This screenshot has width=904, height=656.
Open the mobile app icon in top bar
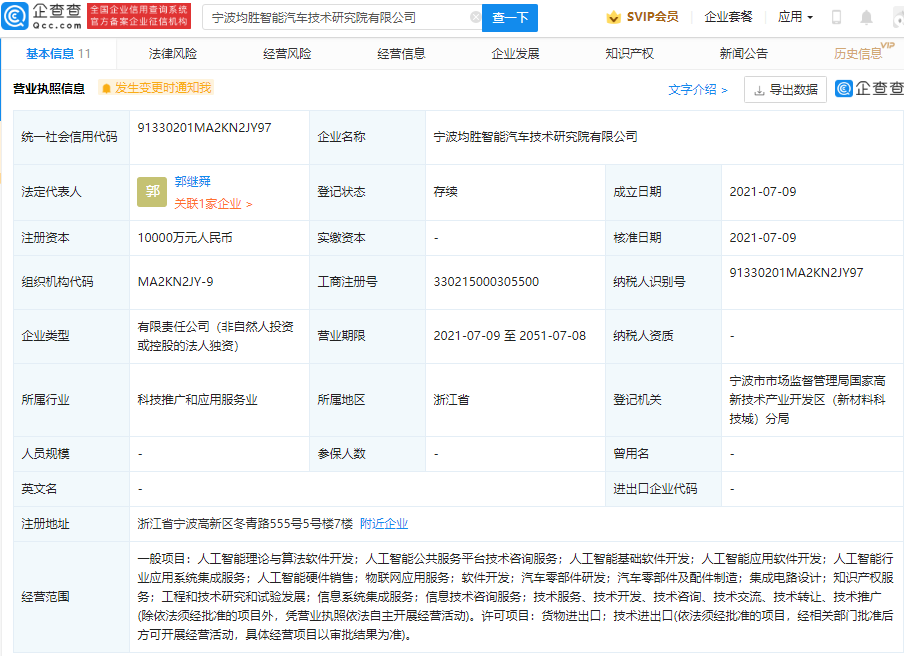point(837,17)
